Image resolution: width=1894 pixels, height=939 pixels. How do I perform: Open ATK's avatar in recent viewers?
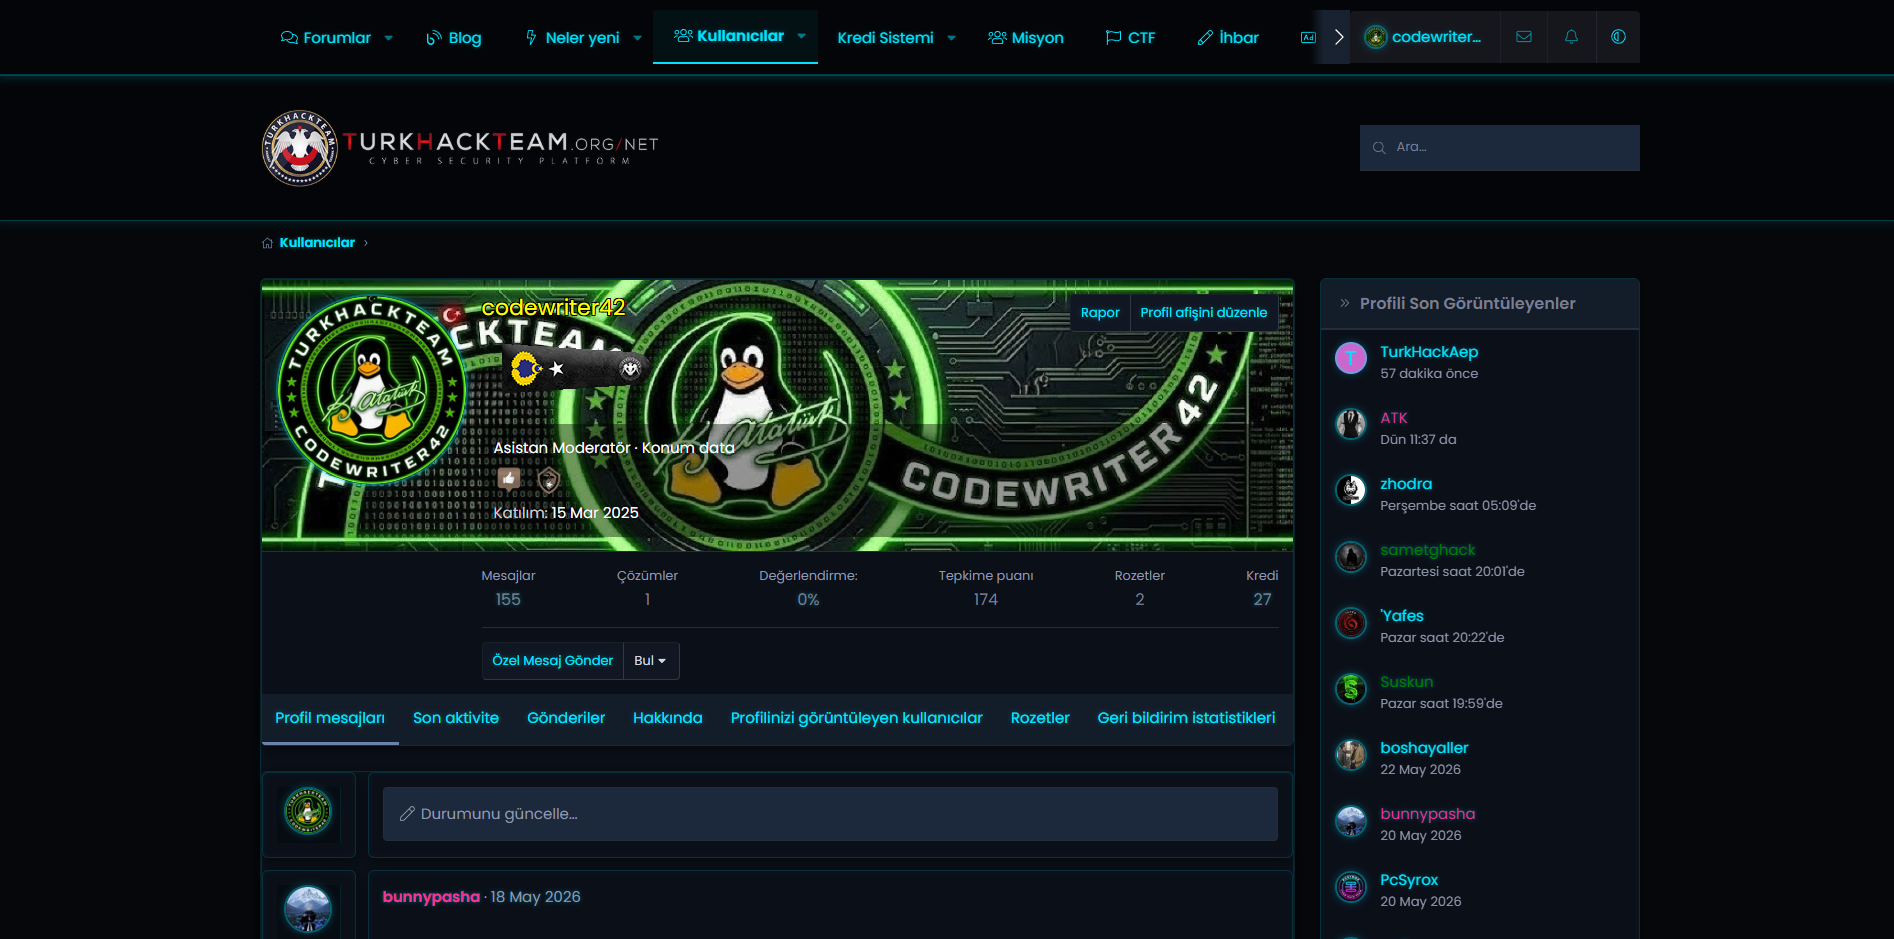pyautogui.click(x=1351, y=424)
